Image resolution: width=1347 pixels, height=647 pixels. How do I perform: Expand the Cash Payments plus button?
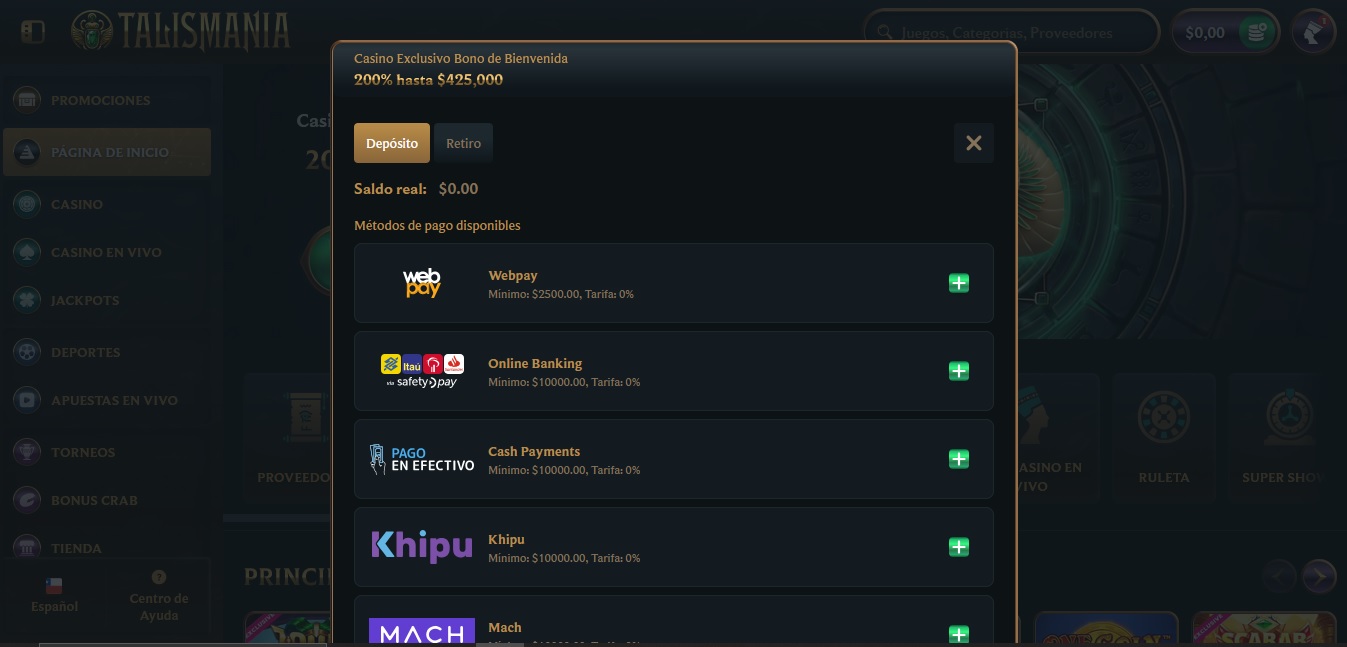(958, 459)
